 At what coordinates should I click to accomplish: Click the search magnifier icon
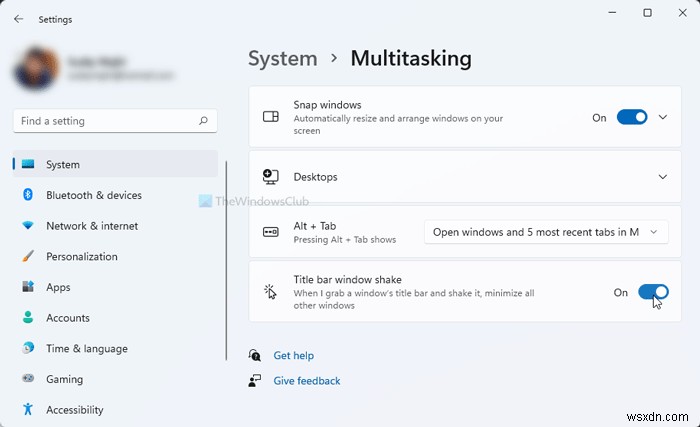pyautogui.click(x=204, y=121)
